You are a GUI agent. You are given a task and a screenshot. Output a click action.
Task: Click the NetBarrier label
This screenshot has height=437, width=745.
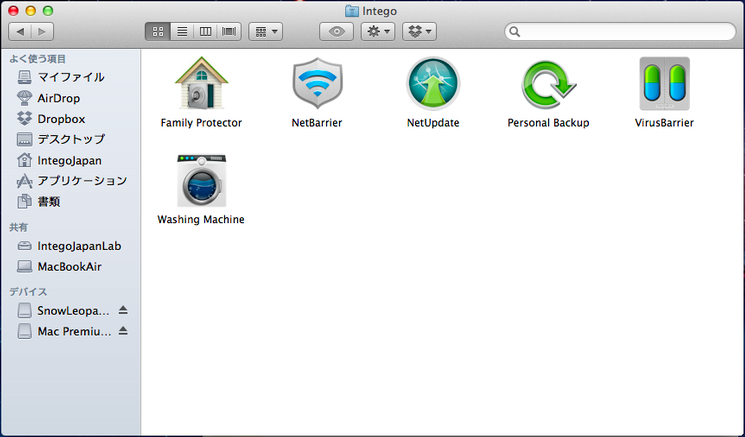tap(317, 123)
